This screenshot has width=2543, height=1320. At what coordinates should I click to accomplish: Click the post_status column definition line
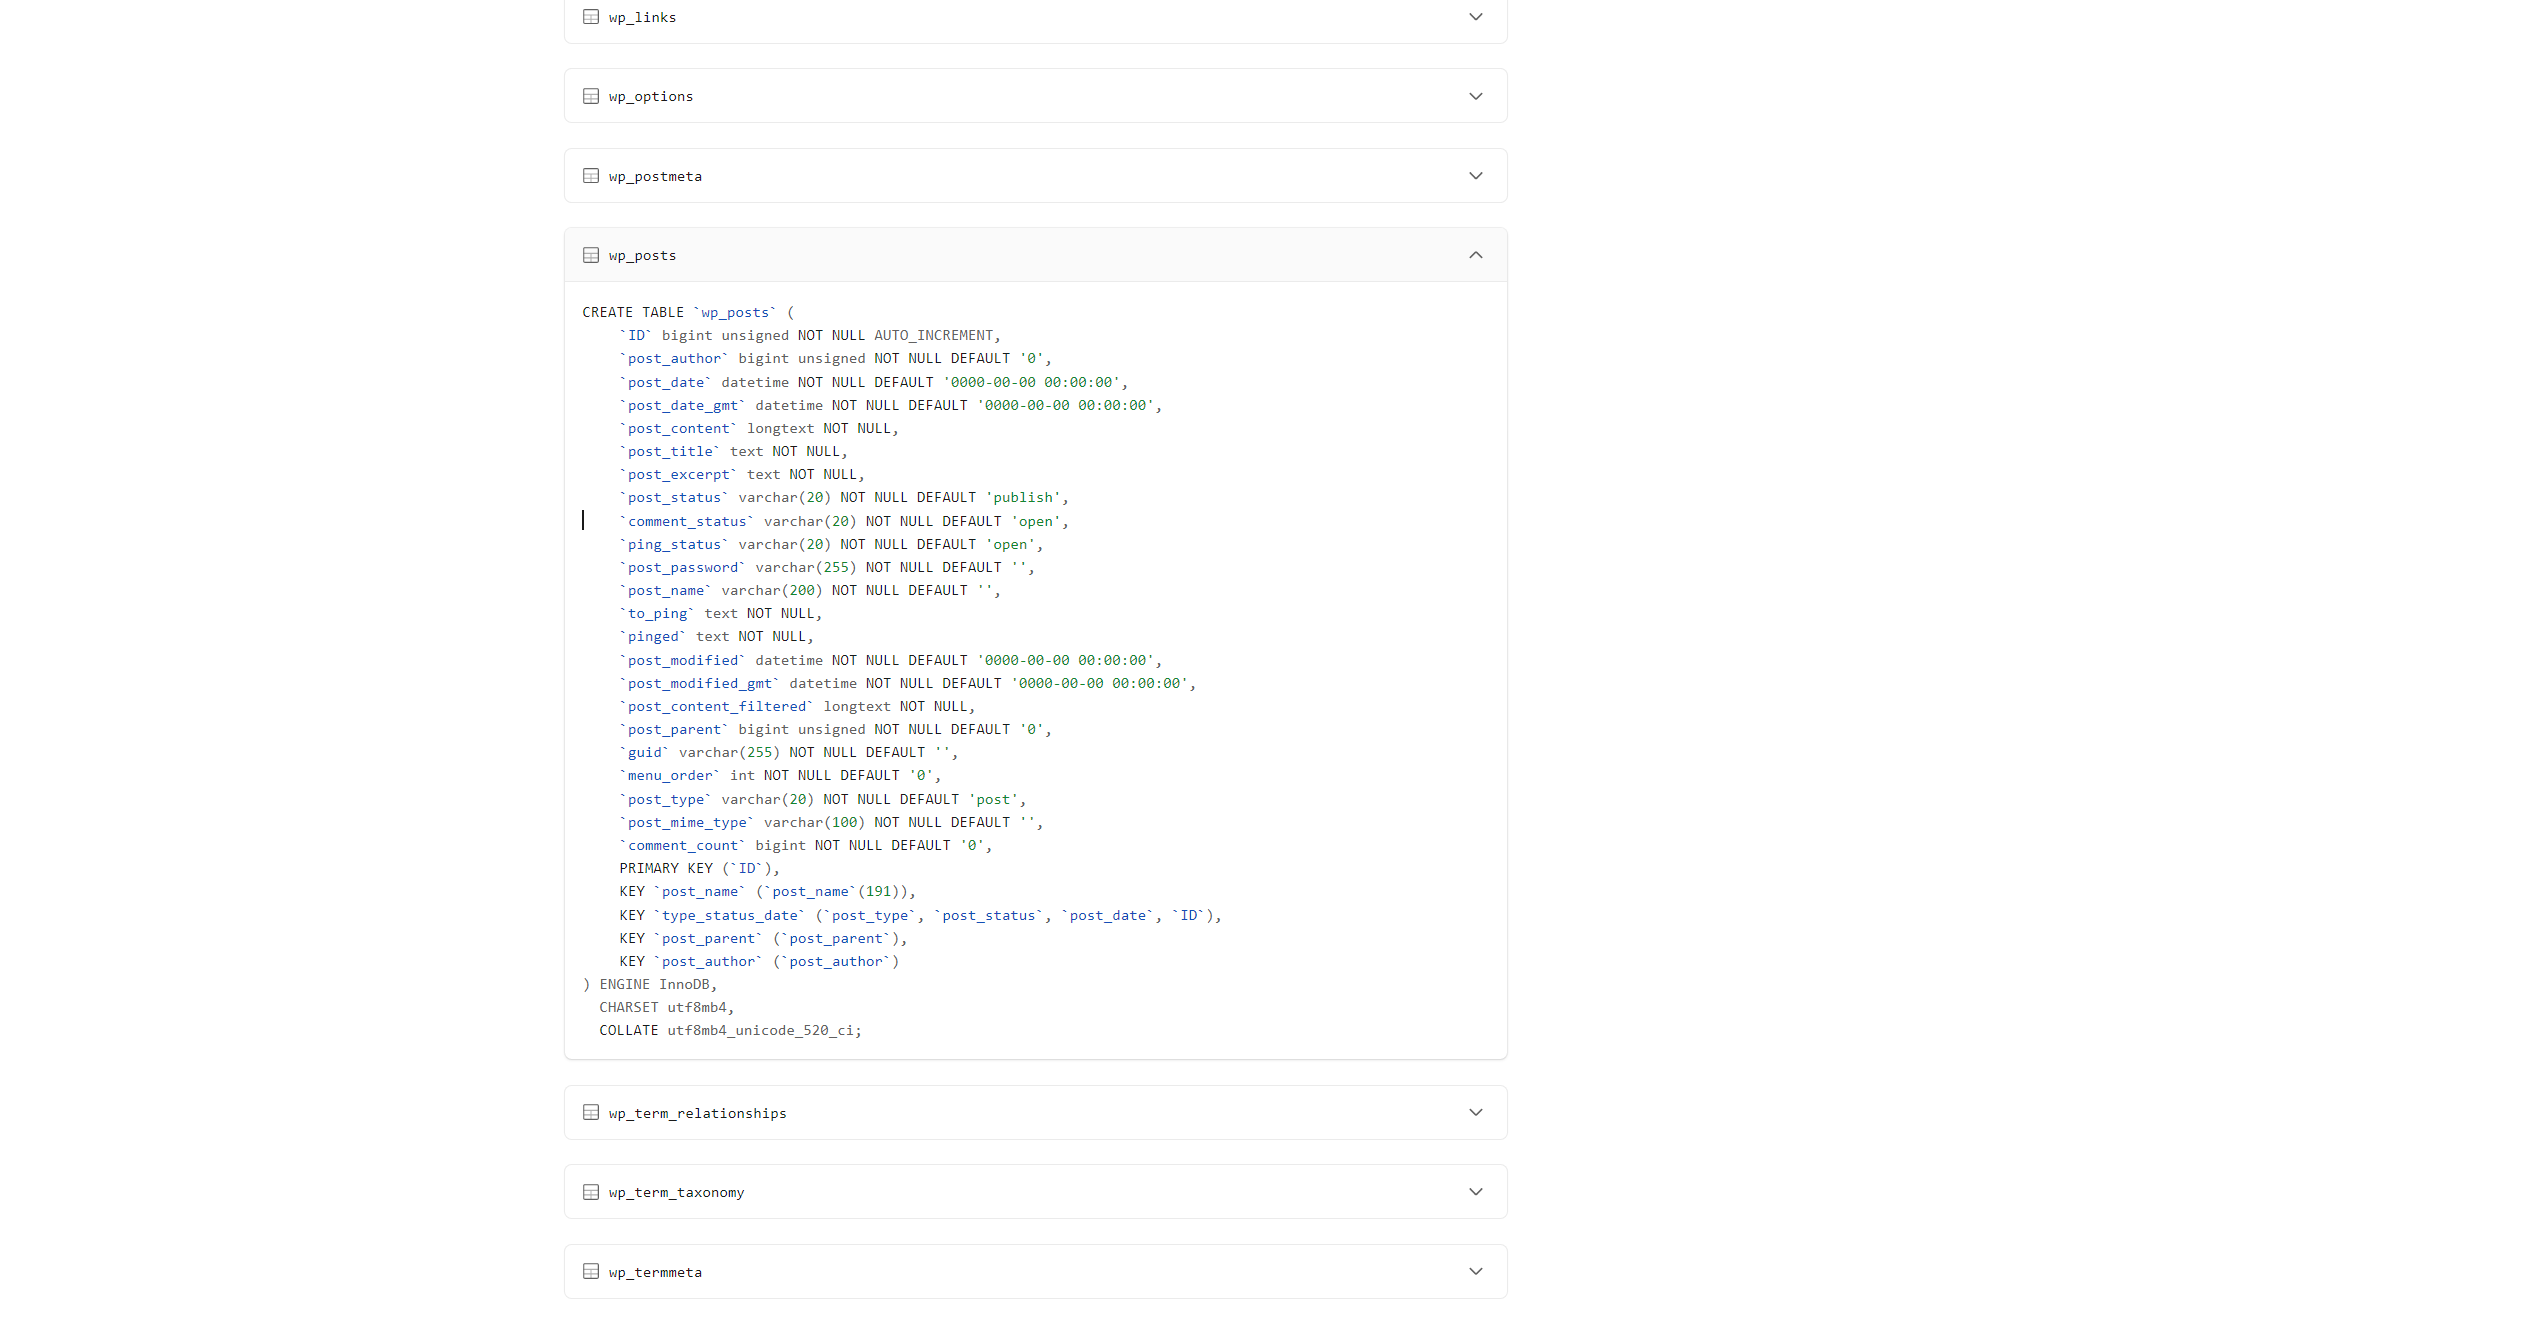[x=844, y=498]
